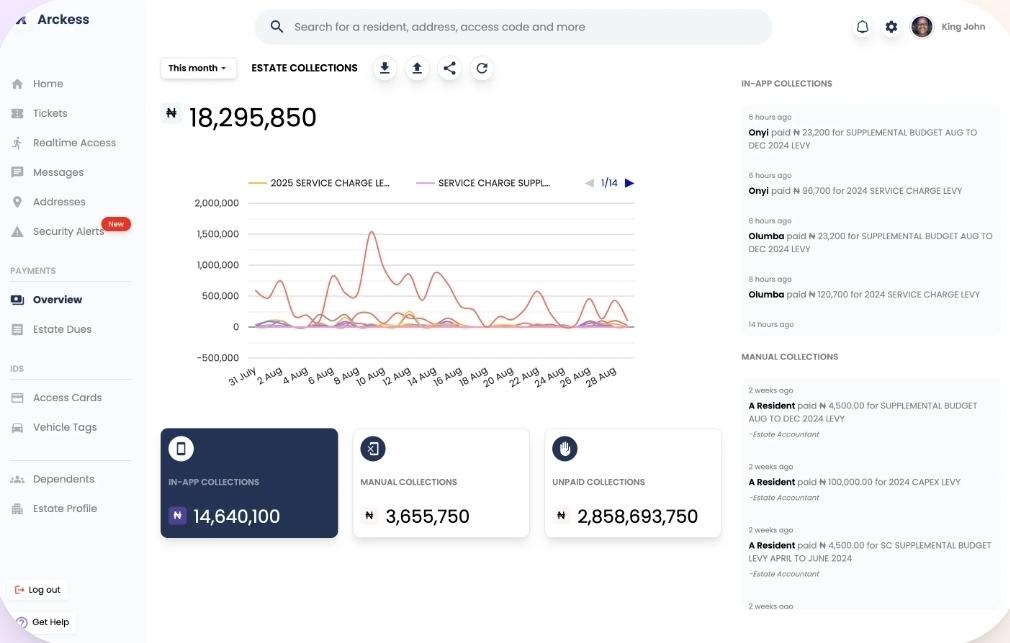Click the Arckess logo icon
Image resolution: width=1010 pixels, height=643 pixels.
click(x=21, y=20)
